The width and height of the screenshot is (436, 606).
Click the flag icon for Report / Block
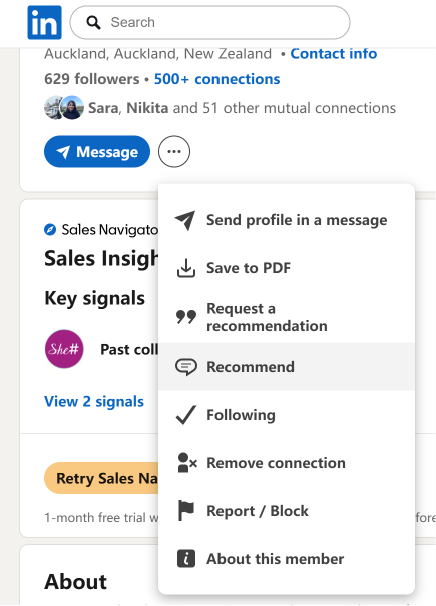pos(186,511)
